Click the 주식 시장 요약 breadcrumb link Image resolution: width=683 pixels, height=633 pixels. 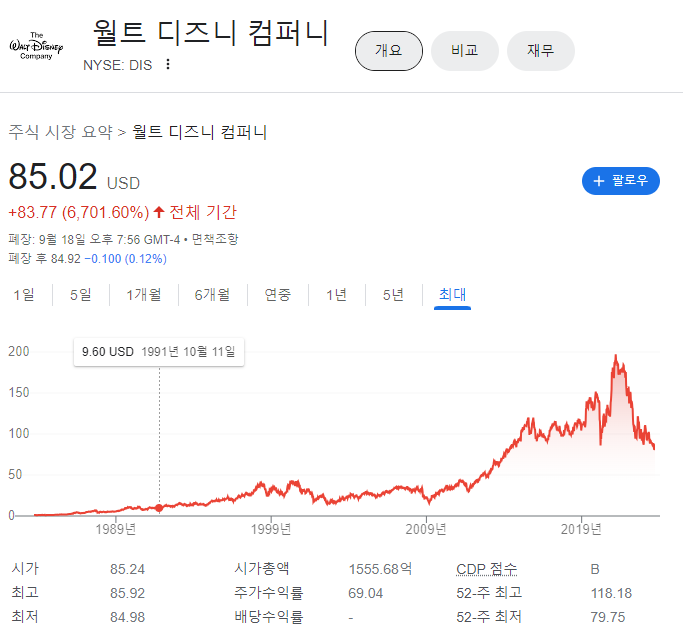click(x=61, y=132)
